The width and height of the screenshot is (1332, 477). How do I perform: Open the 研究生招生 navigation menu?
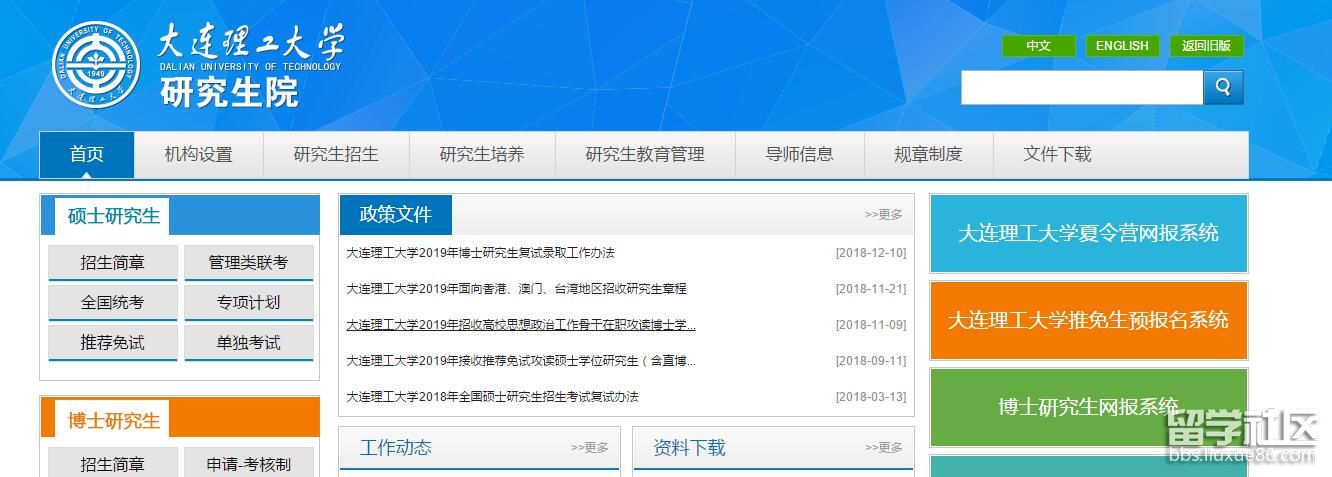[336, 155]
